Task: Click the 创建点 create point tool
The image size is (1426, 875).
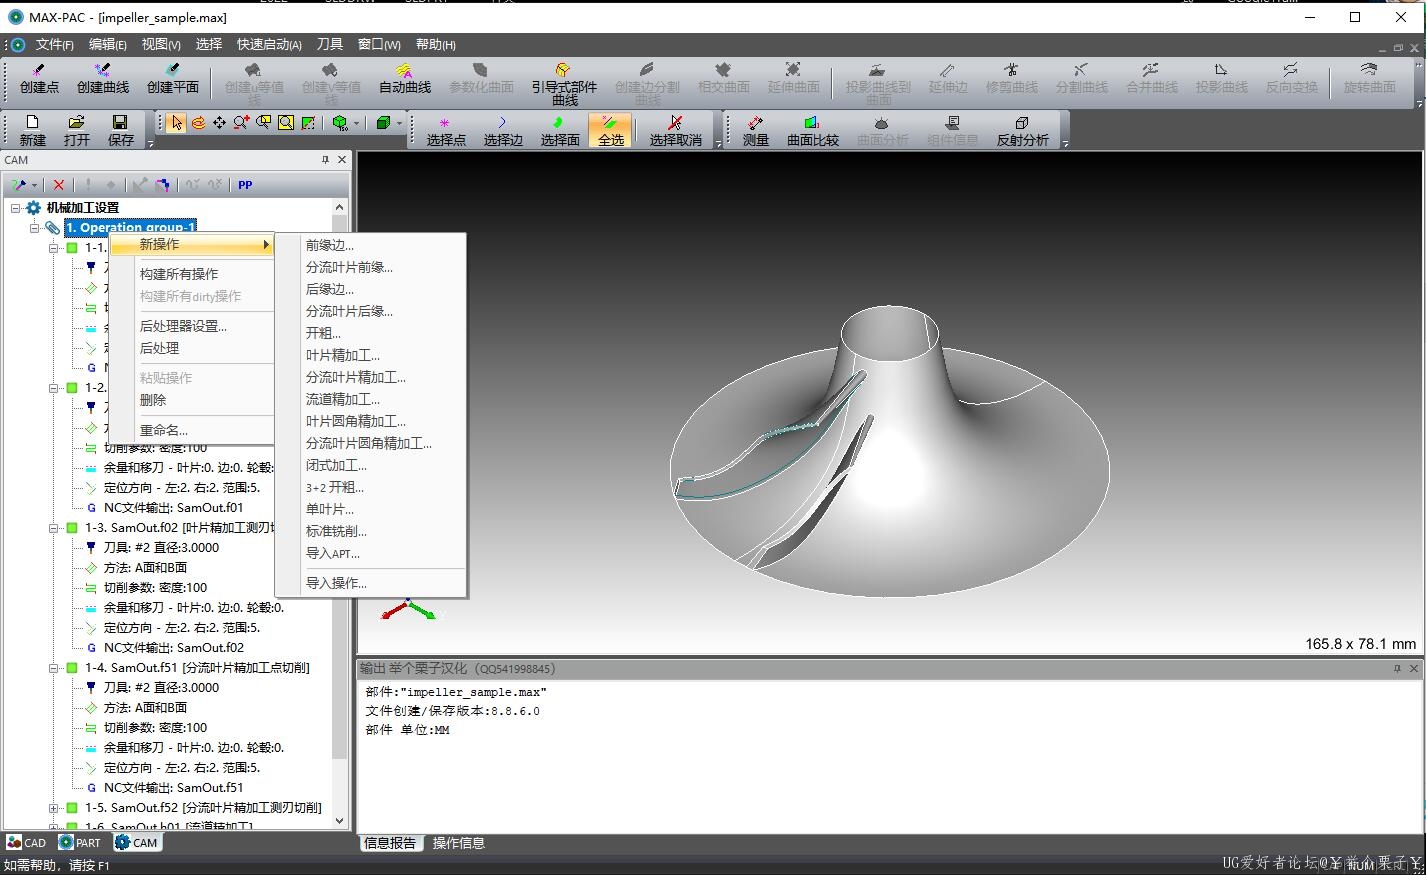Action: tap(39, 79)
